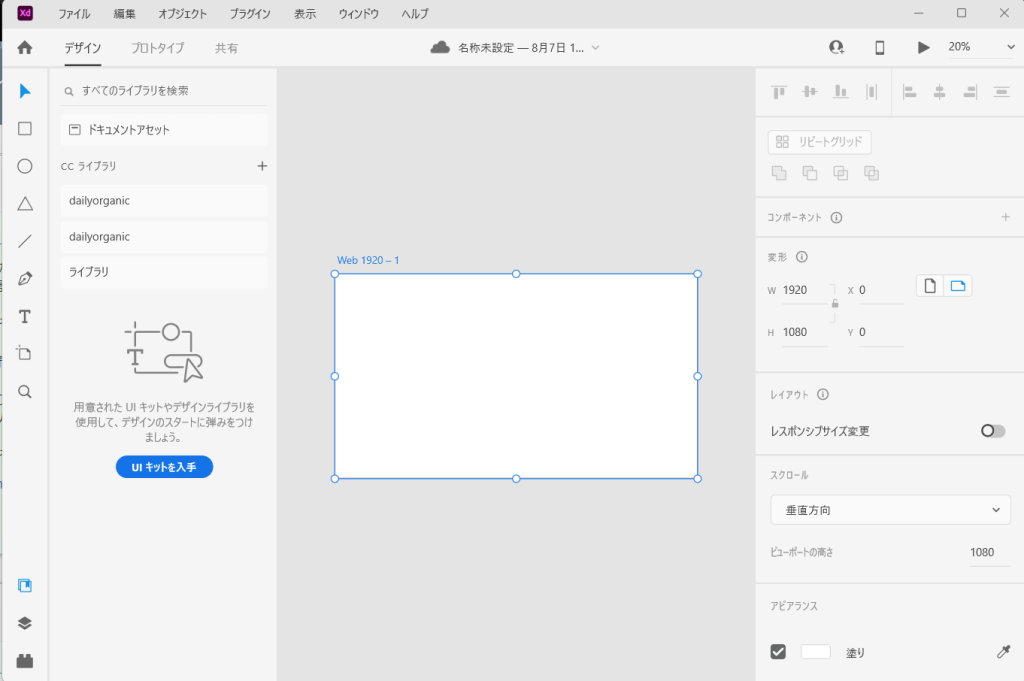Switch to the プロトタイプ tab
The width and height of the screenshot is (1024, 681).
pyautogui.click(x=157, y=47)
